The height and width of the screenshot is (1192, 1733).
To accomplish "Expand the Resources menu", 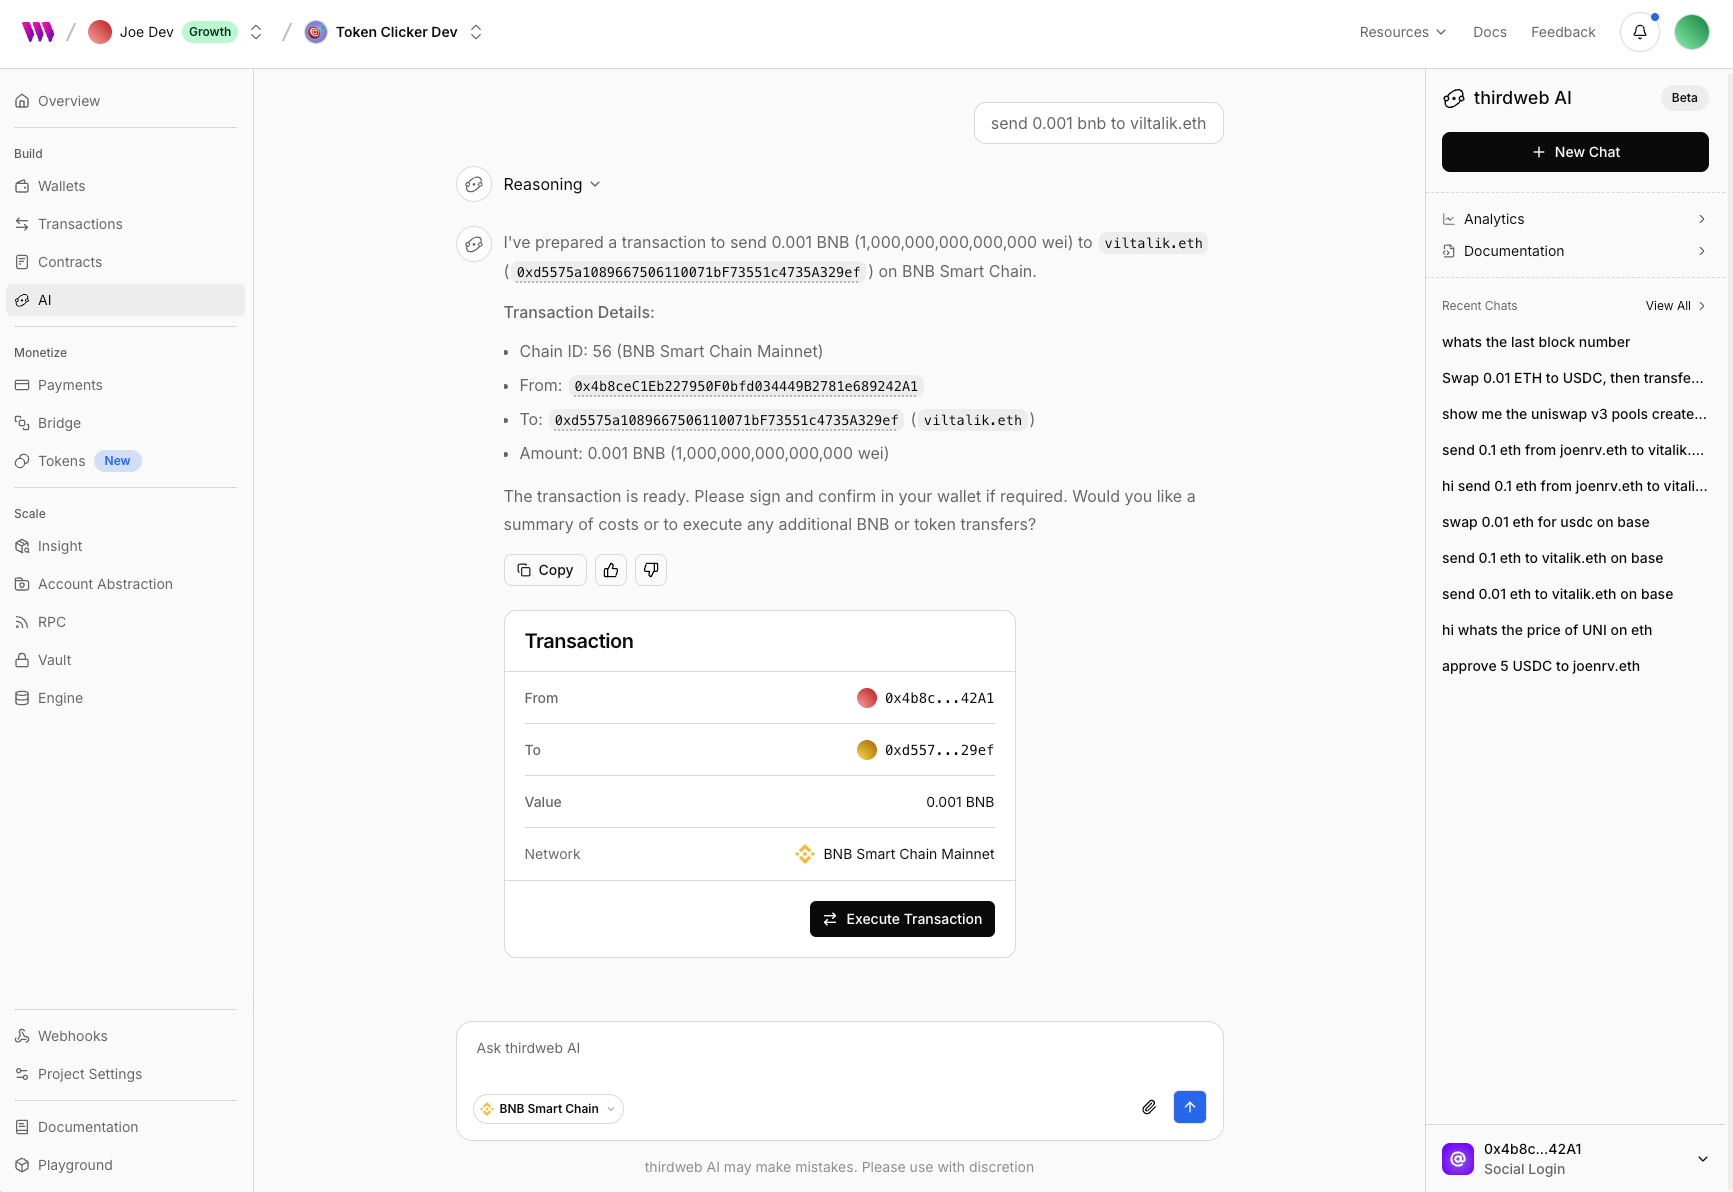I will [x=1403, y=32].
